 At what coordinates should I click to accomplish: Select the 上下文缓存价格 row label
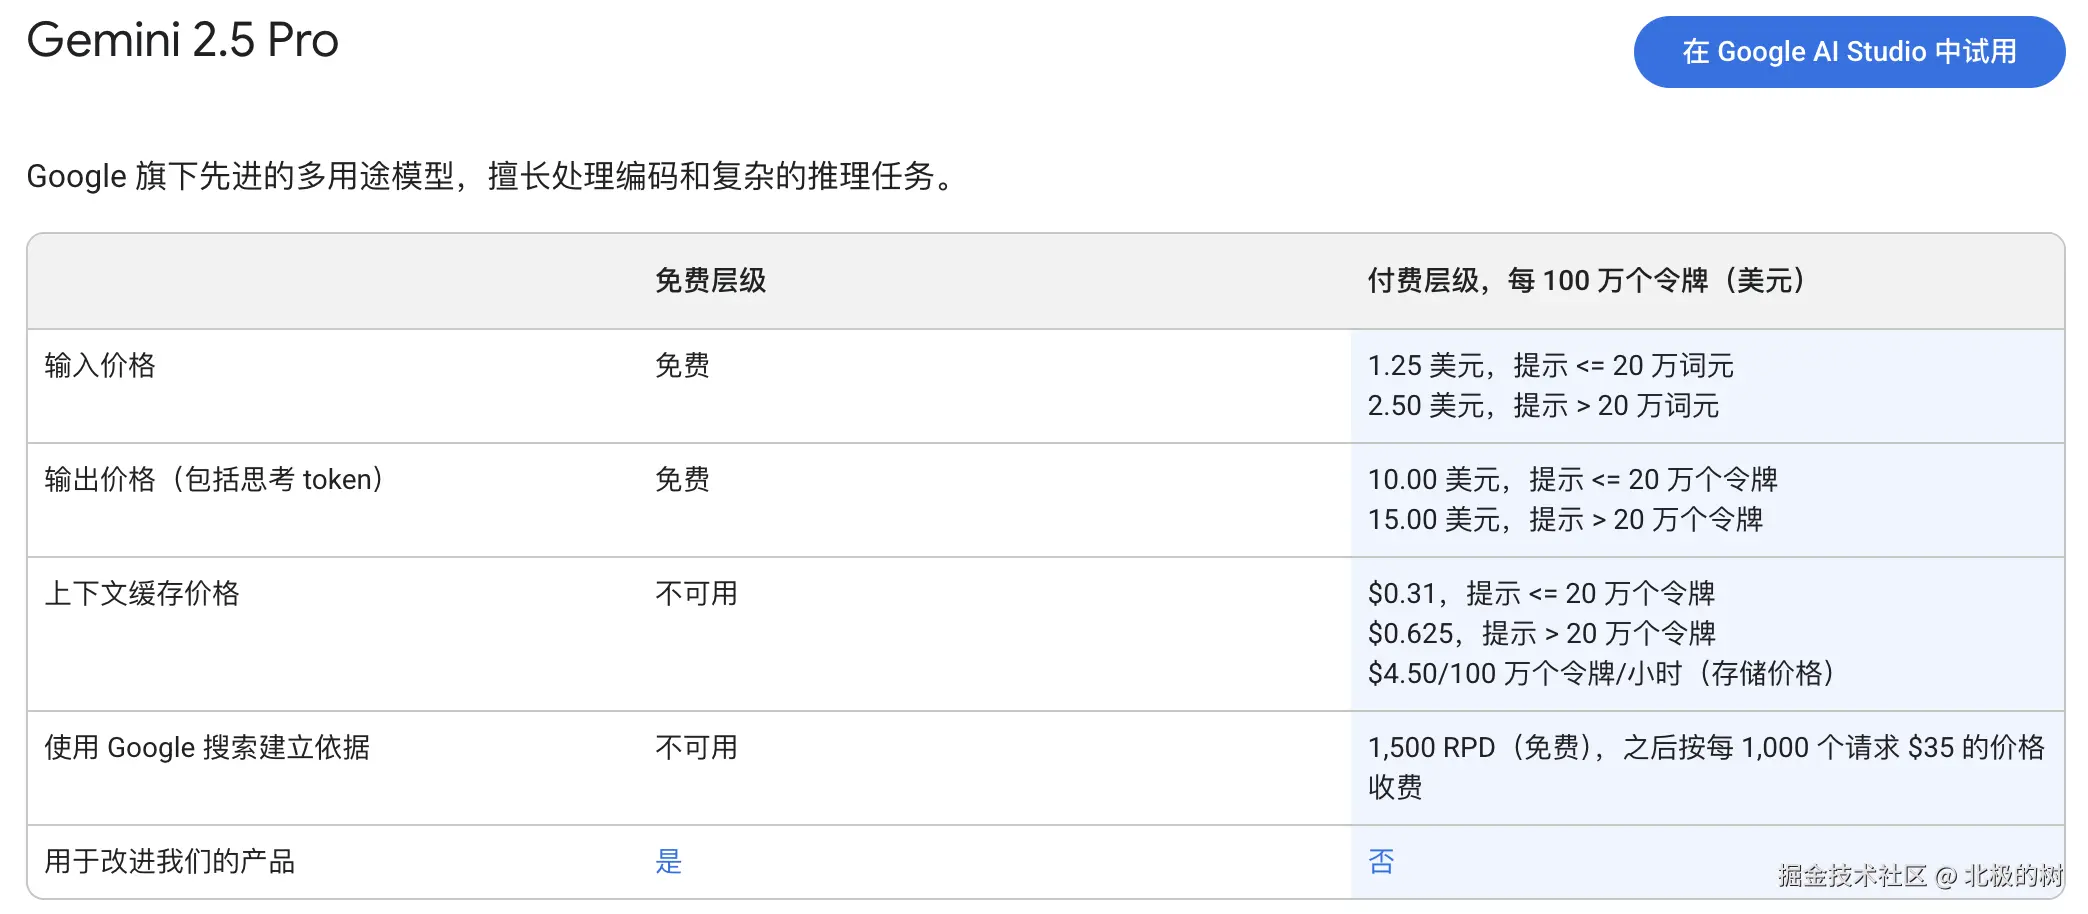pos(142,594)
